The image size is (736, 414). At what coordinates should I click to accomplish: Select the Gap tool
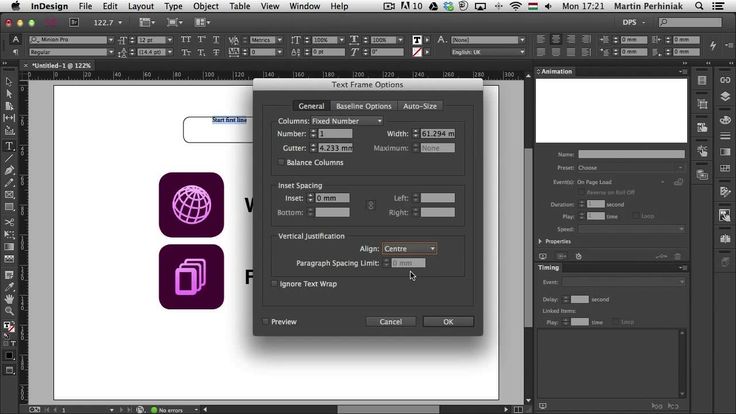pos(9,118)
